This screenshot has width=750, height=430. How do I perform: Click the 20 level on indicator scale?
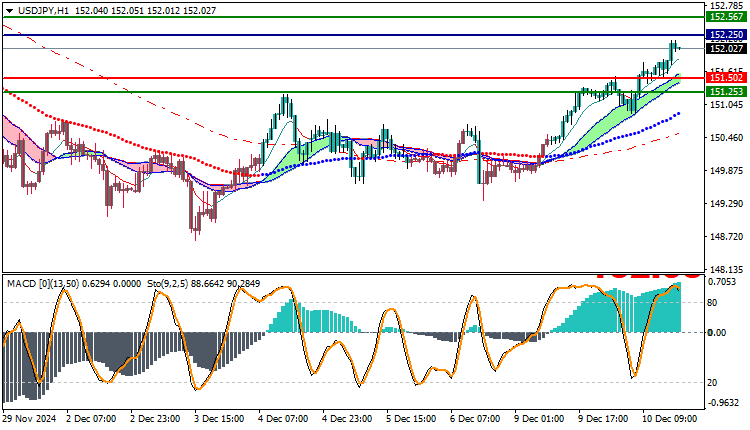712,382
